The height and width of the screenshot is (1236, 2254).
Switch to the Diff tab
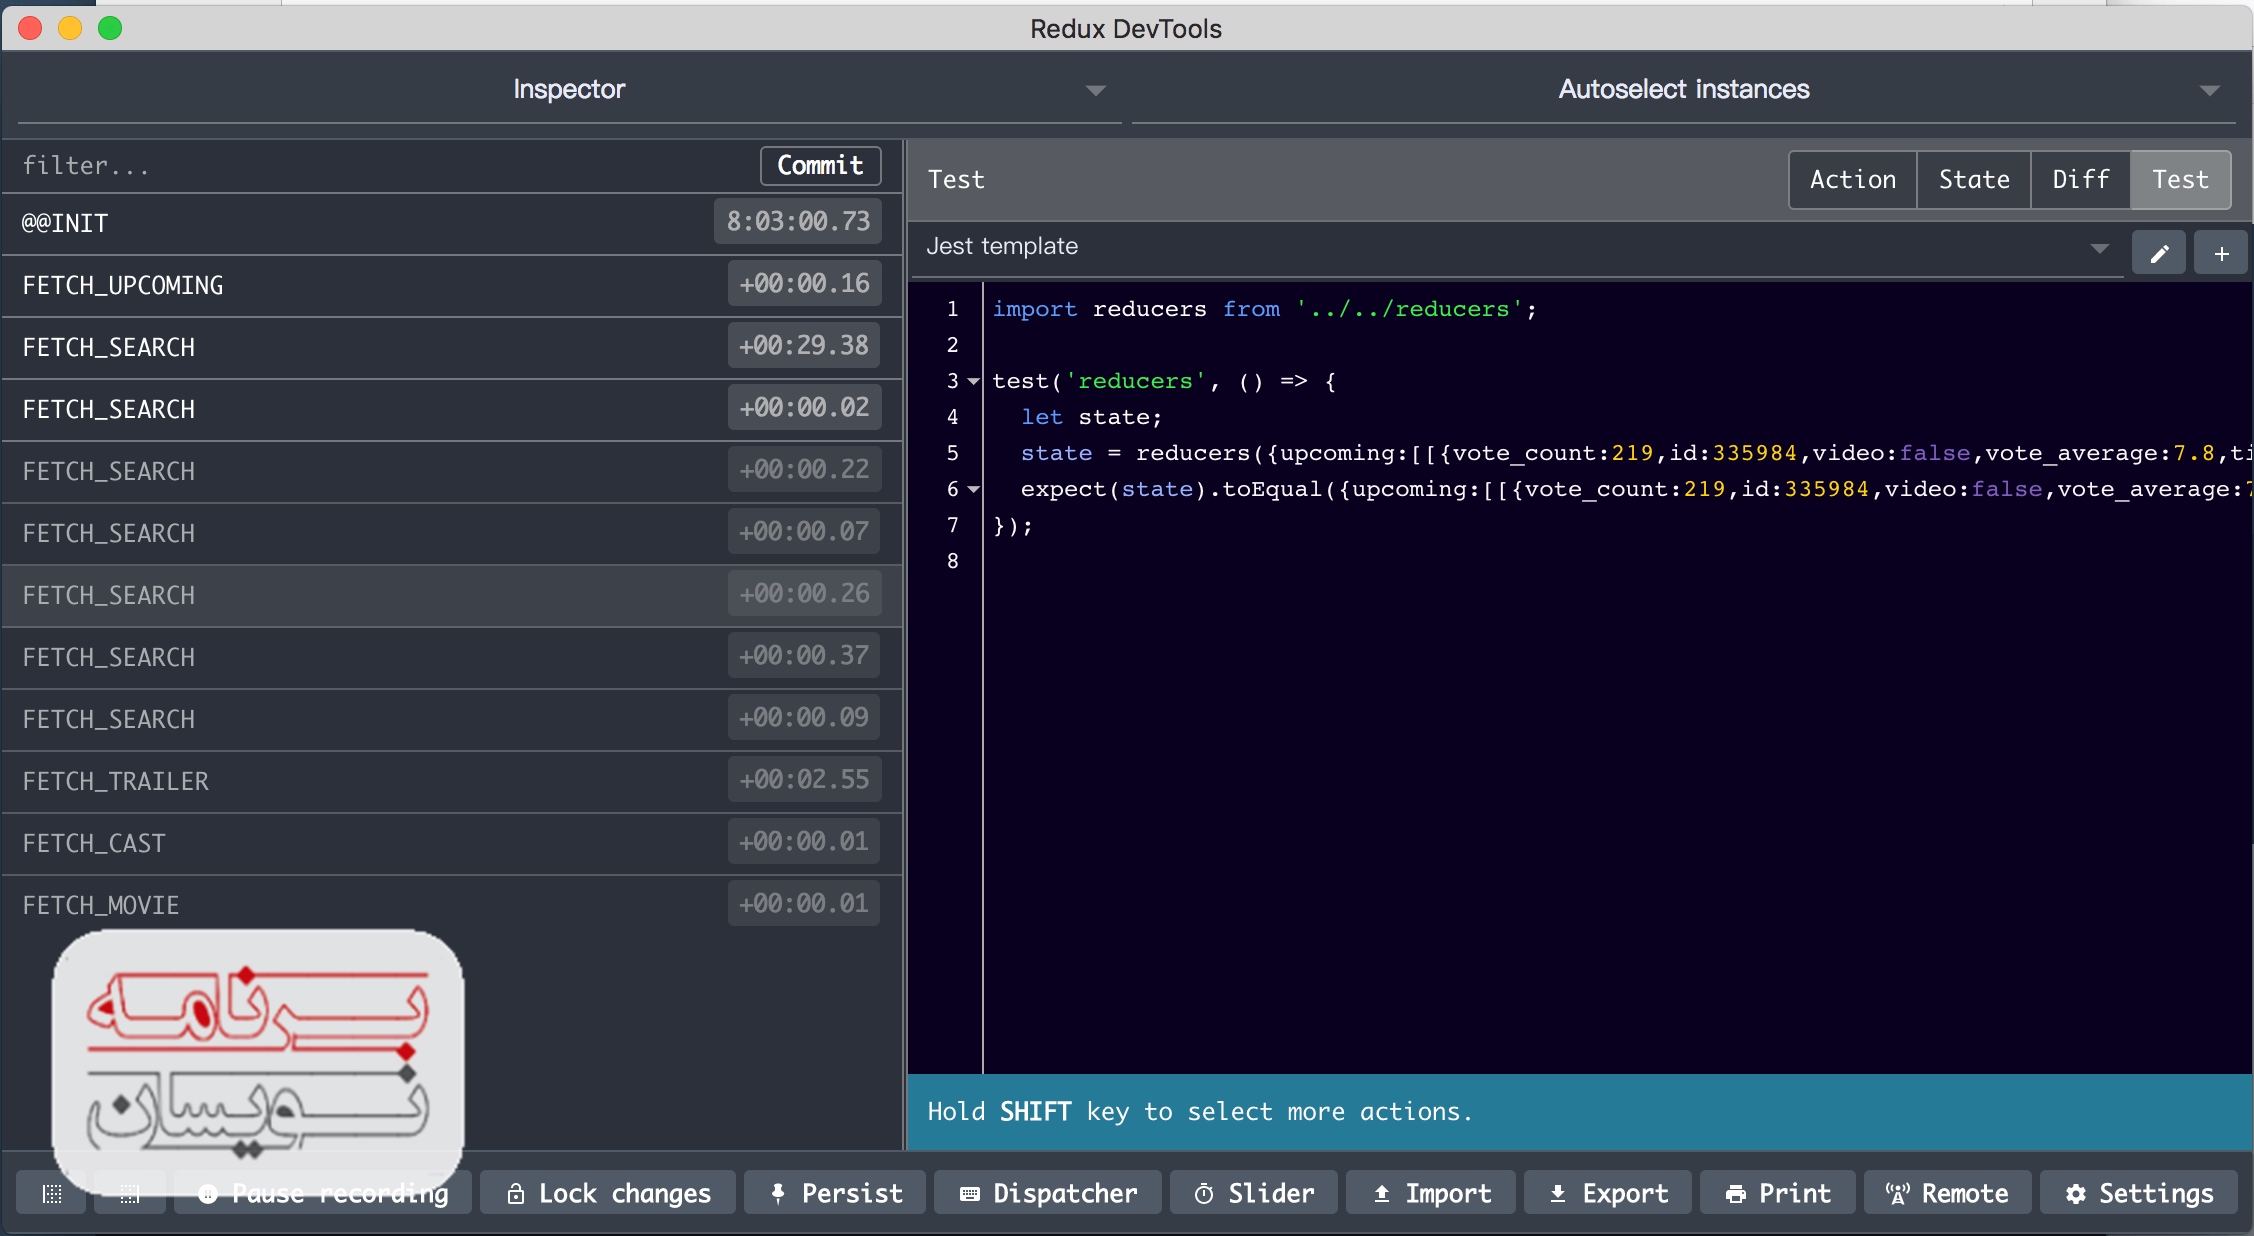pos(2080,180)
